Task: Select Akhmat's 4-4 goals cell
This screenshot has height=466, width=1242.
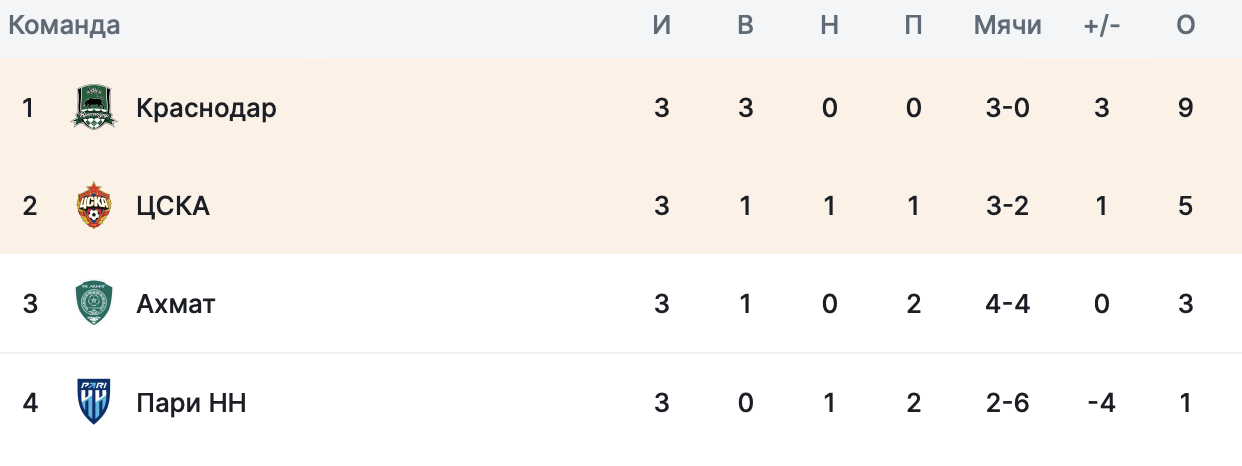Action: point(1008,304)
